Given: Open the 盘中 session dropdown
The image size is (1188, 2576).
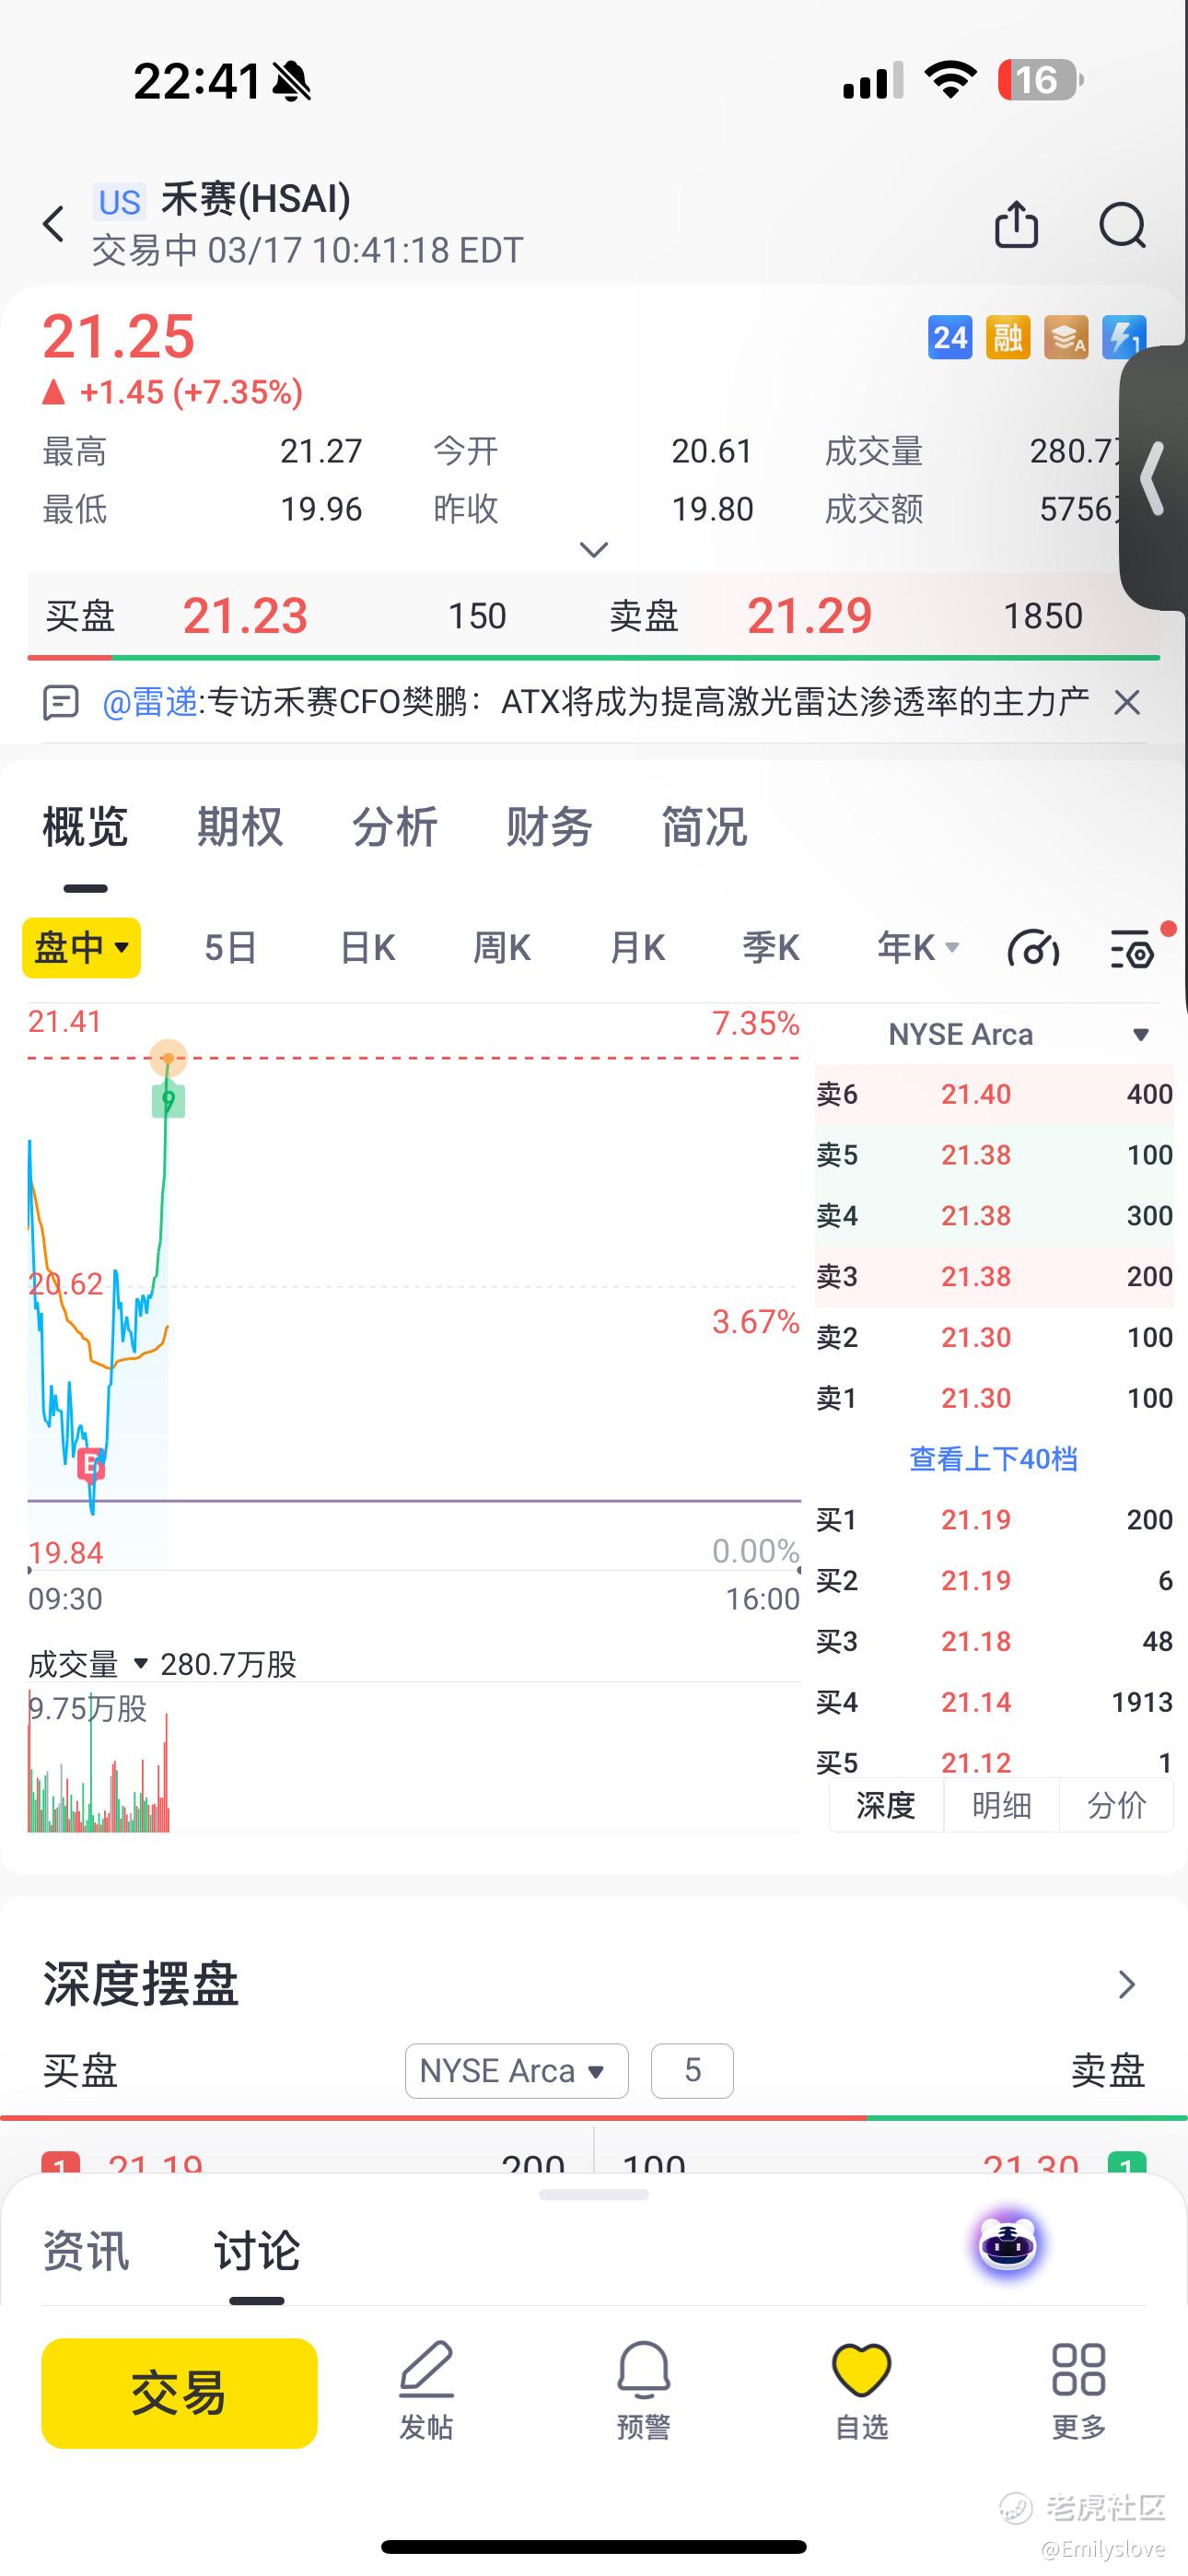Looking at the screenshot, I should point(81,947).
